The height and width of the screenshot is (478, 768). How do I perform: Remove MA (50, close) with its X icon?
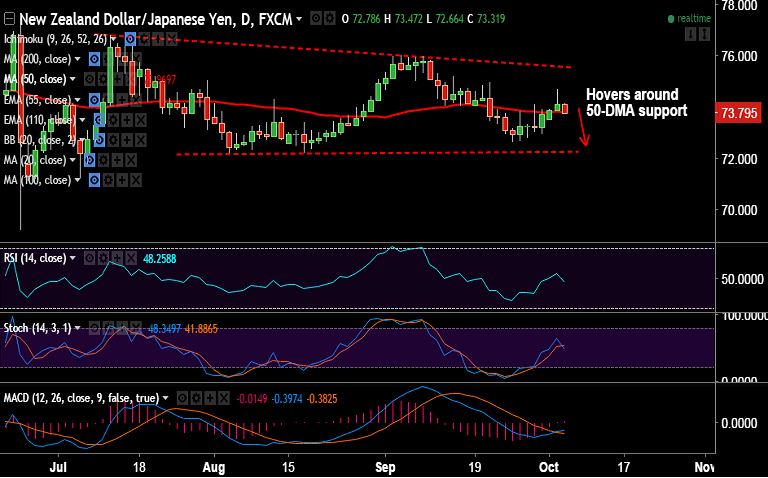point(131,79)
